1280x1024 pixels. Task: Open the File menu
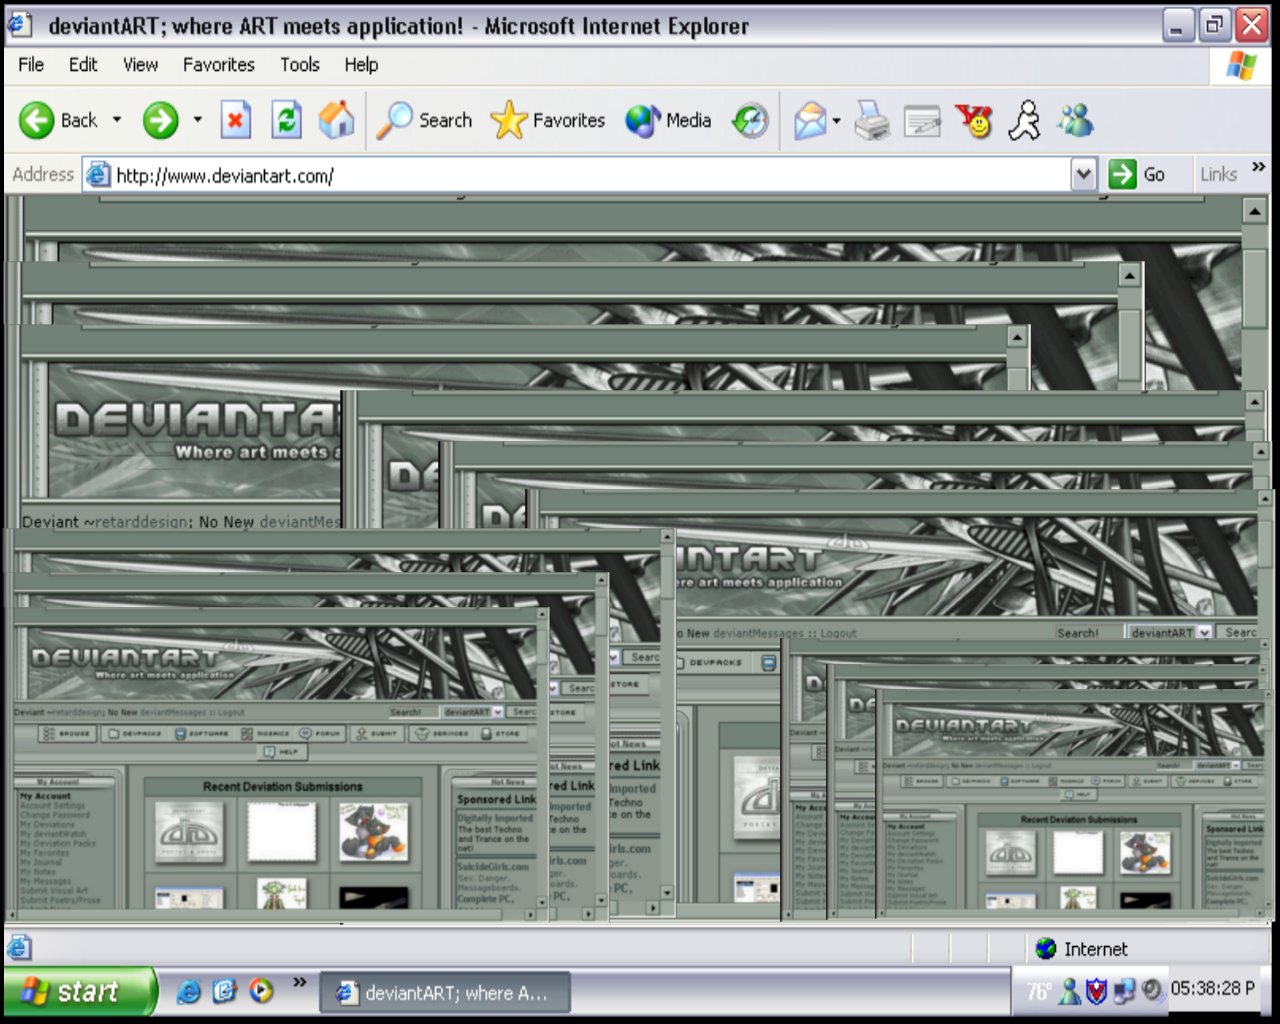(x=31, y=65)
